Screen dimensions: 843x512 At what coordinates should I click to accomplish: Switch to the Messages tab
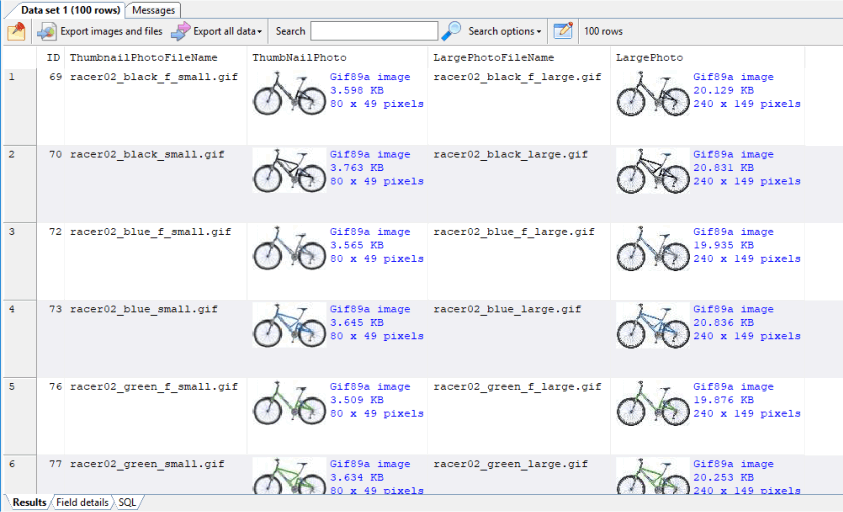pos(154,10)
